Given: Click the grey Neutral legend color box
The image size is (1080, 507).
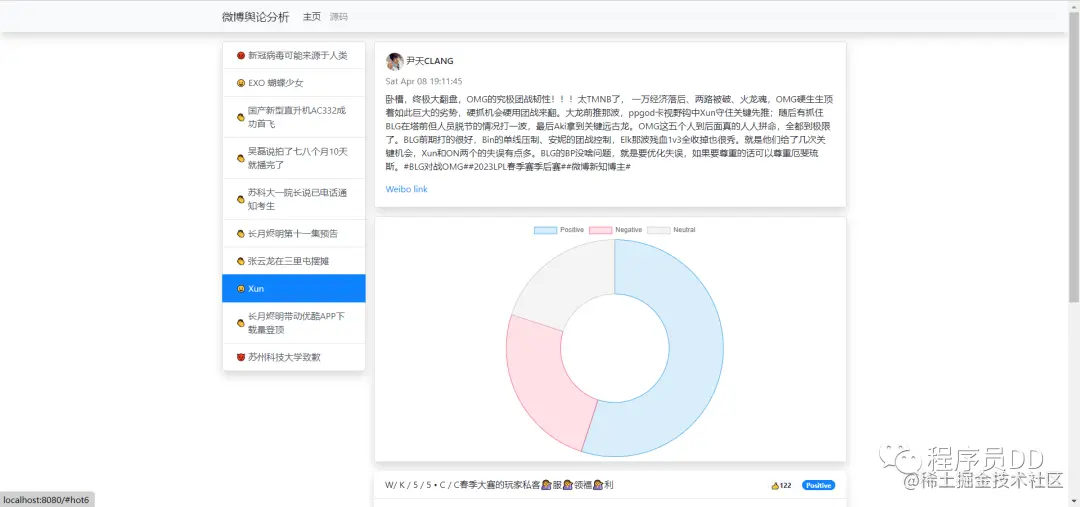Looking at the screenshot, I should (658, 229).
